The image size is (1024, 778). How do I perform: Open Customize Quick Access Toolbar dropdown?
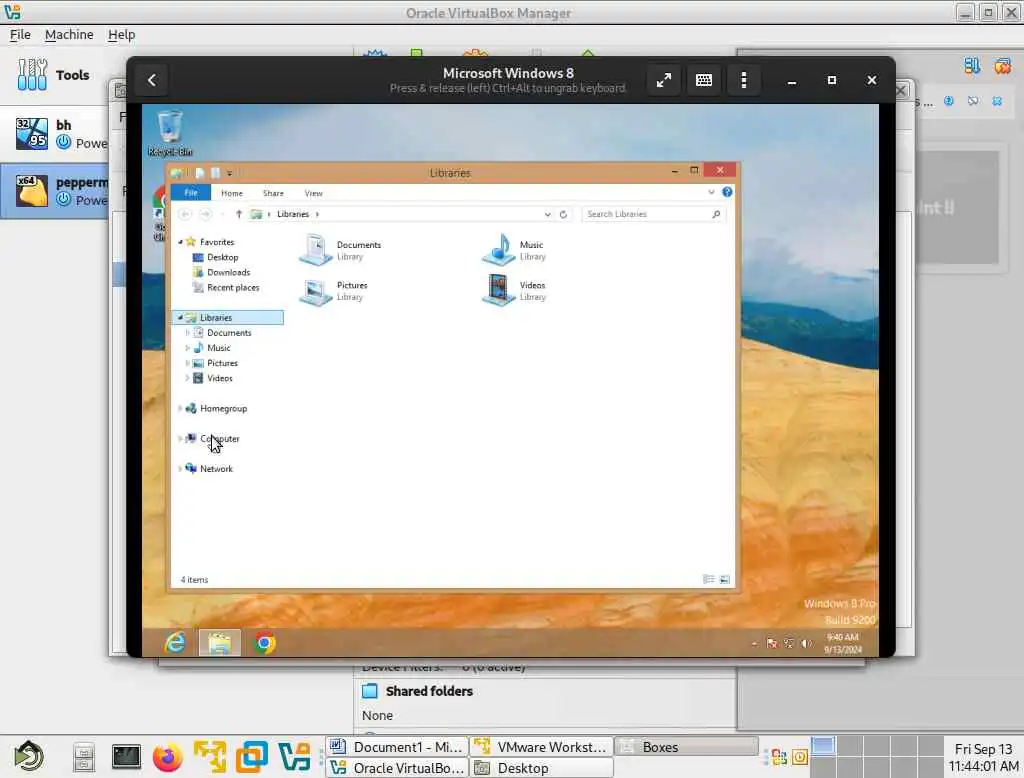229,173
